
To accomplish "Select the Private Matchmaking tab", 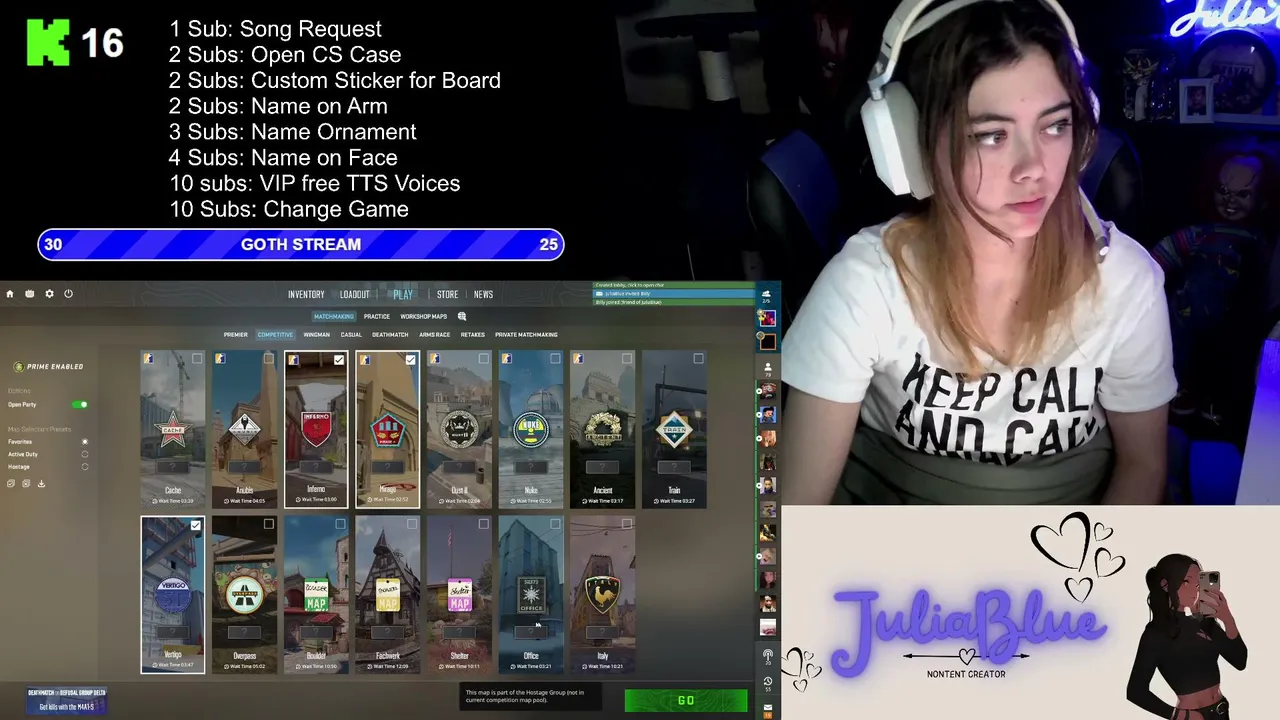I will [526, 335].
